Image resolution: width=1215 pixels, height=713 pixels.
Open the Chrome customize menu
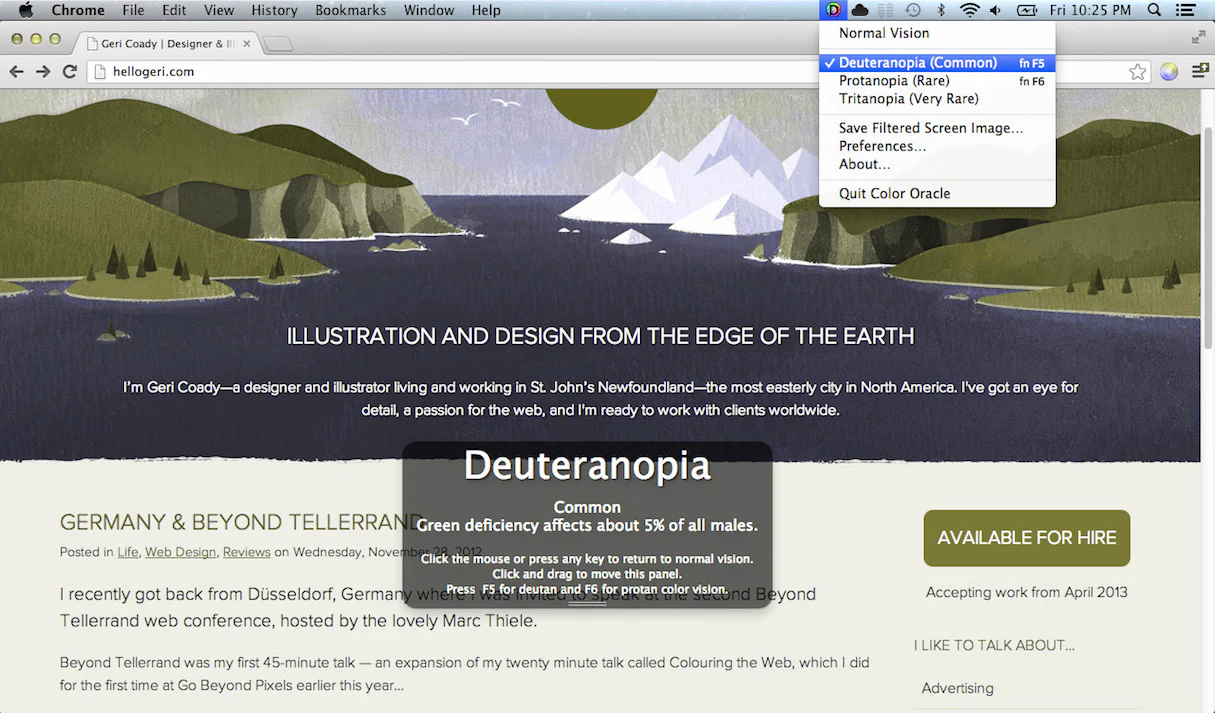[x=1200, y=71]
